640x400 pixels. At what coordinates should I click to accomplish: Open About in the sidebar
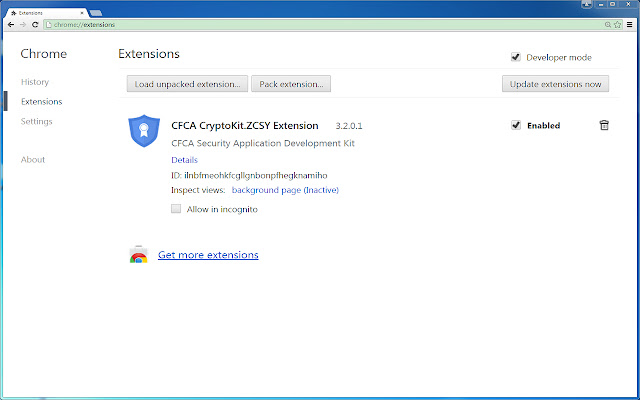click(33, 160)
